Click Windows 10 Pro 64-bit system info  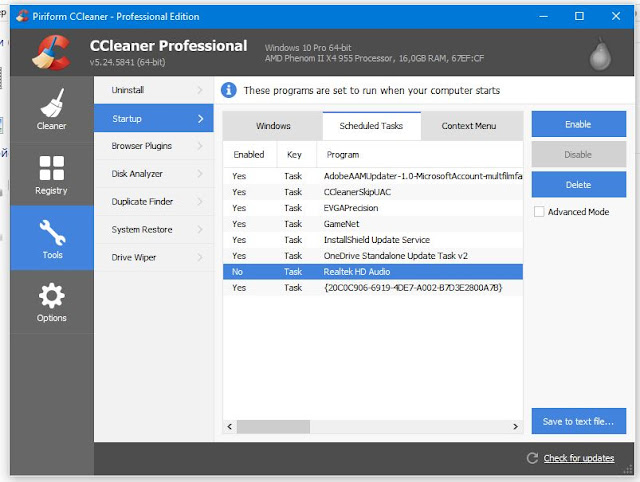click(308, 48)
